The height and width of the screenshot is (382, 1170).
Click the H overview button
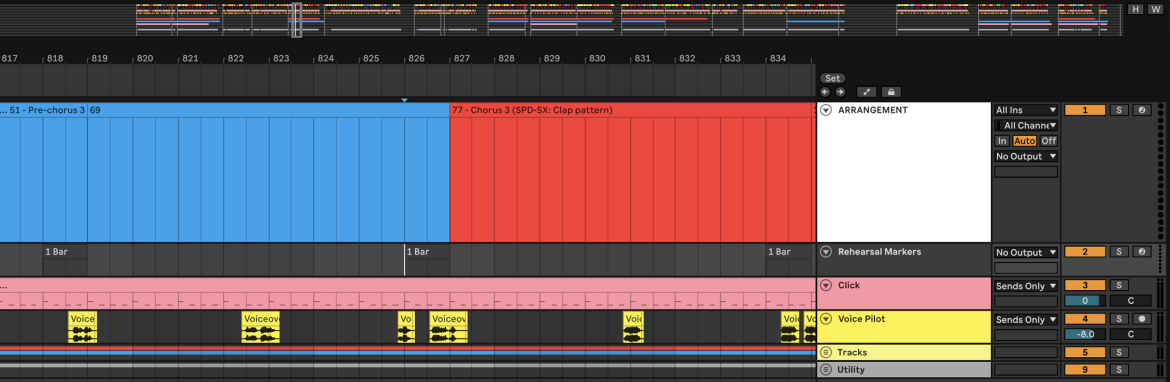1135,9
